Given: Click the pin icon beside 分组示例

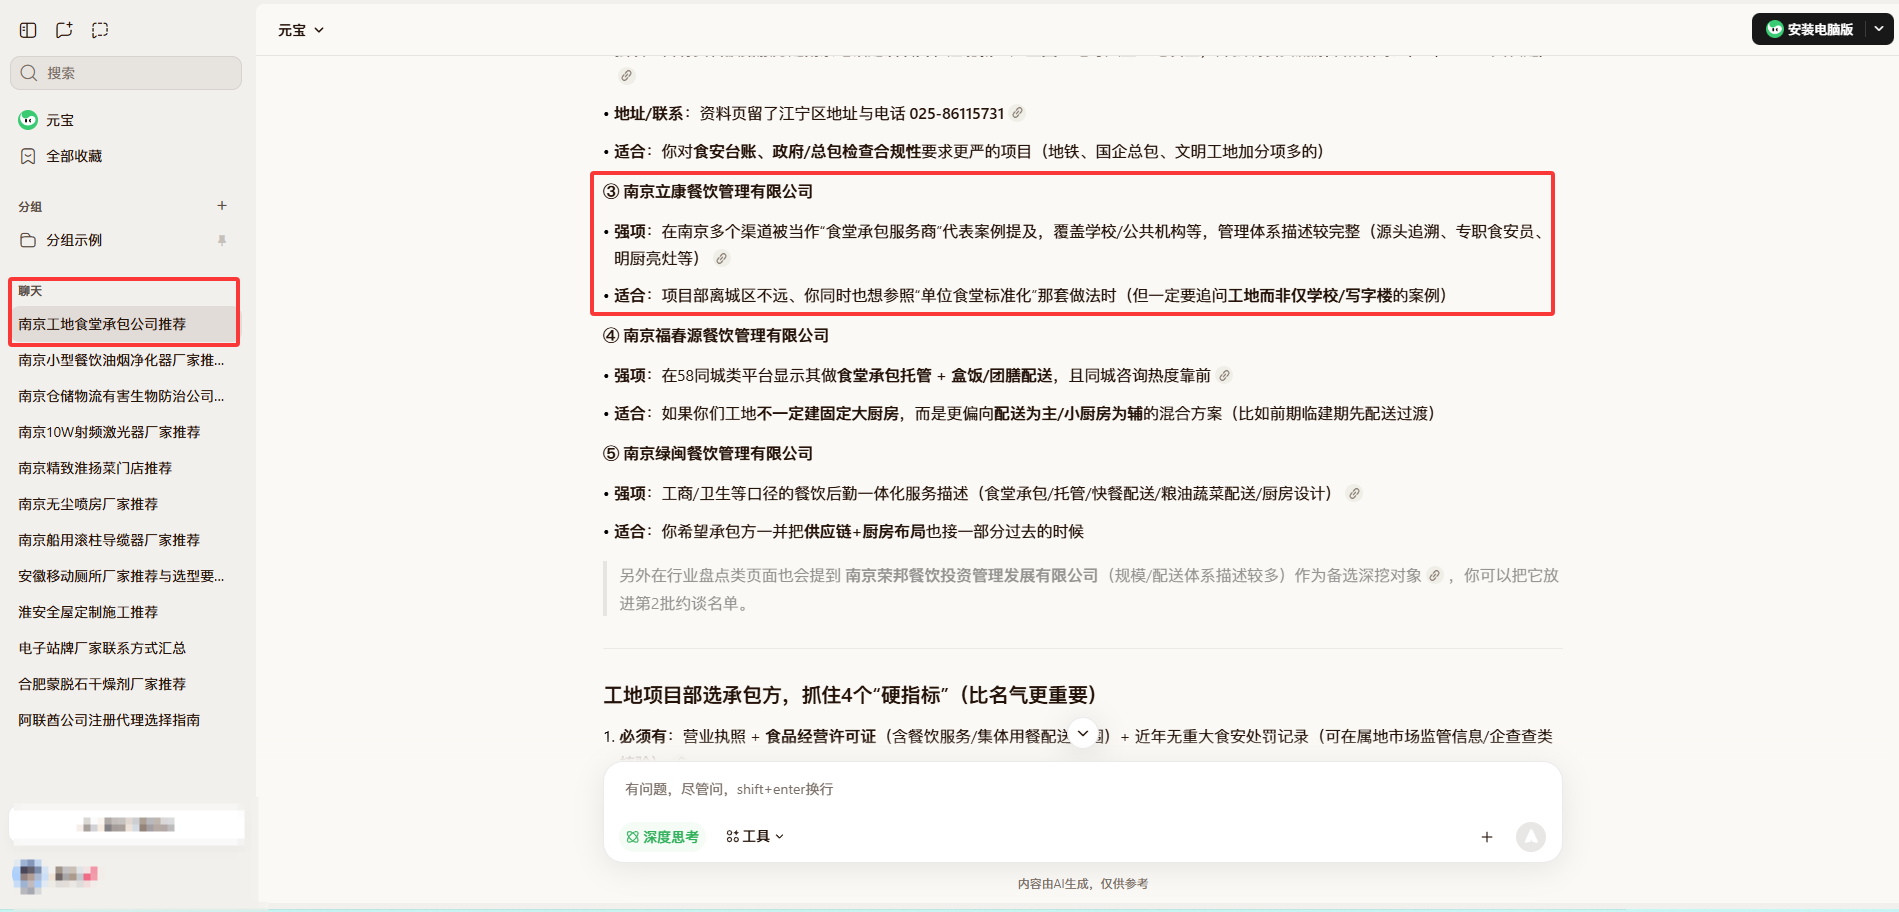Looking at the screenshot, I should coord(222,240).
